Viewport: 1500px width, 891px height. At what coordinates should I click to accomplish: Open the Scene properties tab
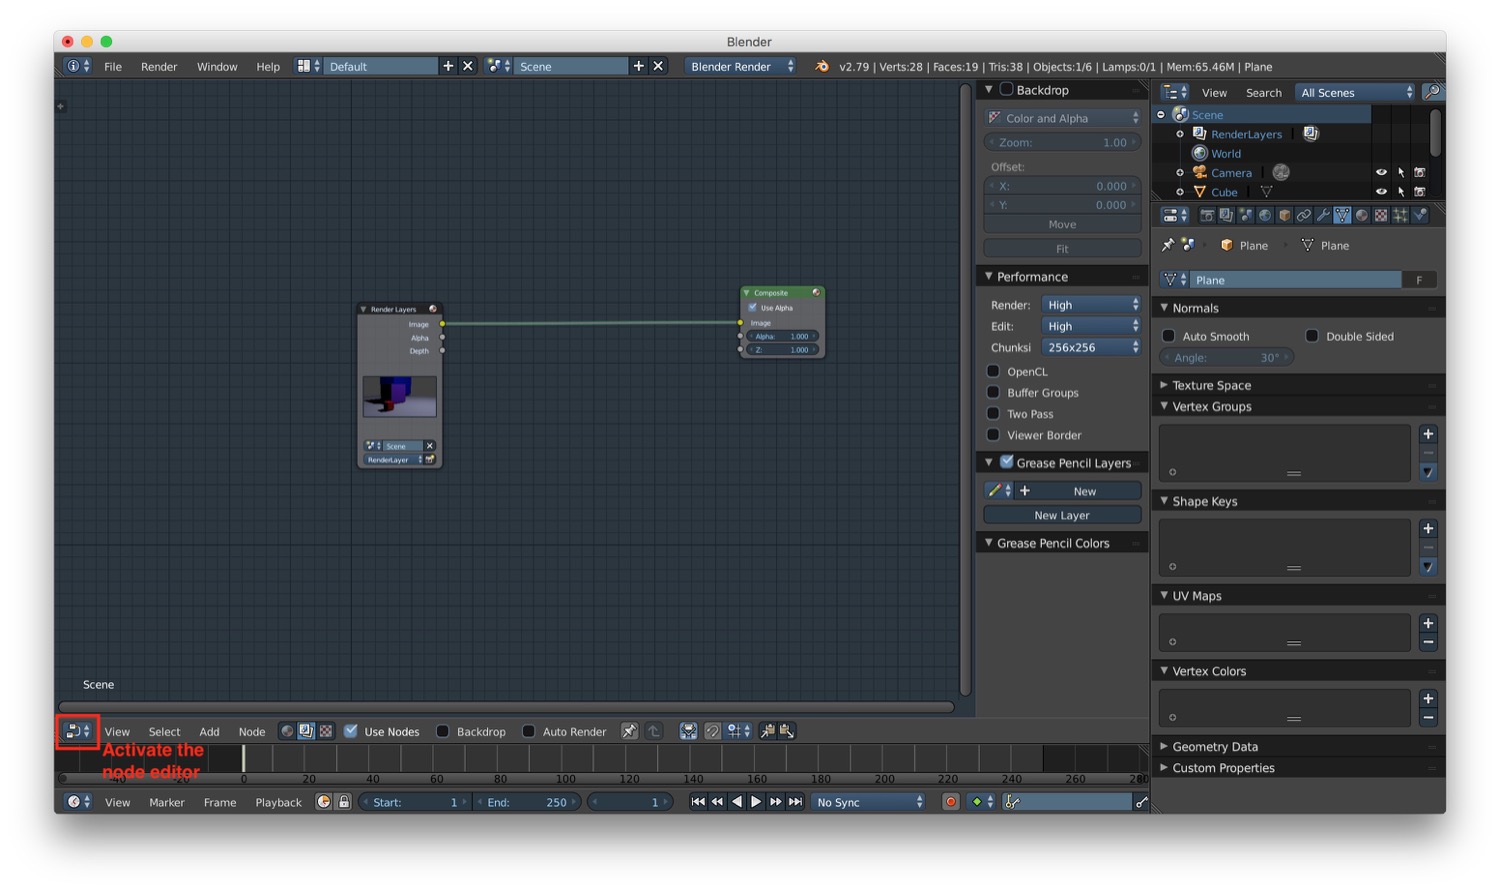(x=1246, y=215)
